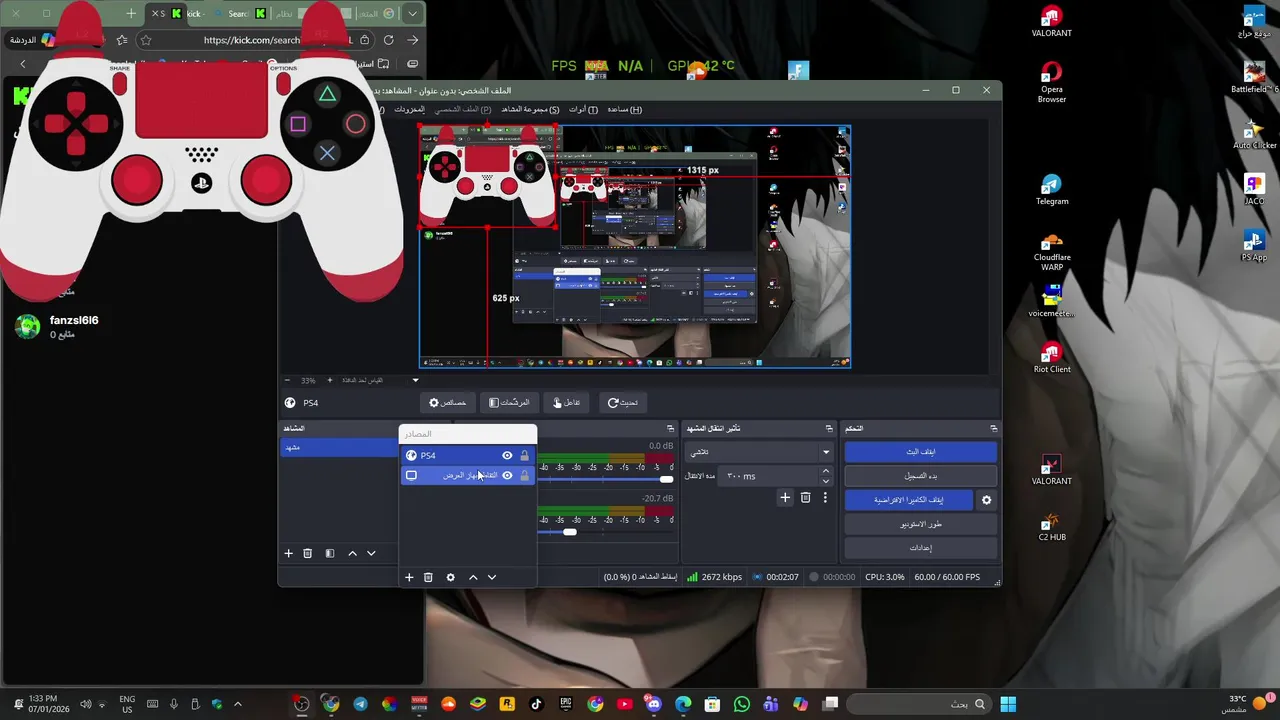Remove selected scene with trash icon
Viewport: 1280px width, 720px height.
tap(307, 553)
